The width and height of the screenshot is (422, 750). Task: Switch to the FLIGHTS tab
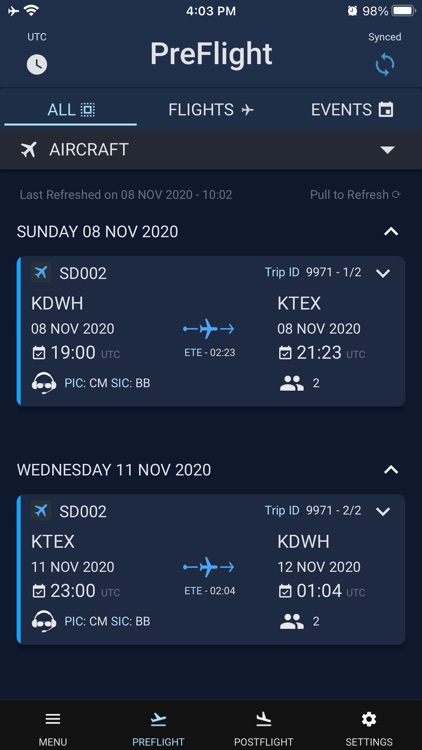click(211, 110)
